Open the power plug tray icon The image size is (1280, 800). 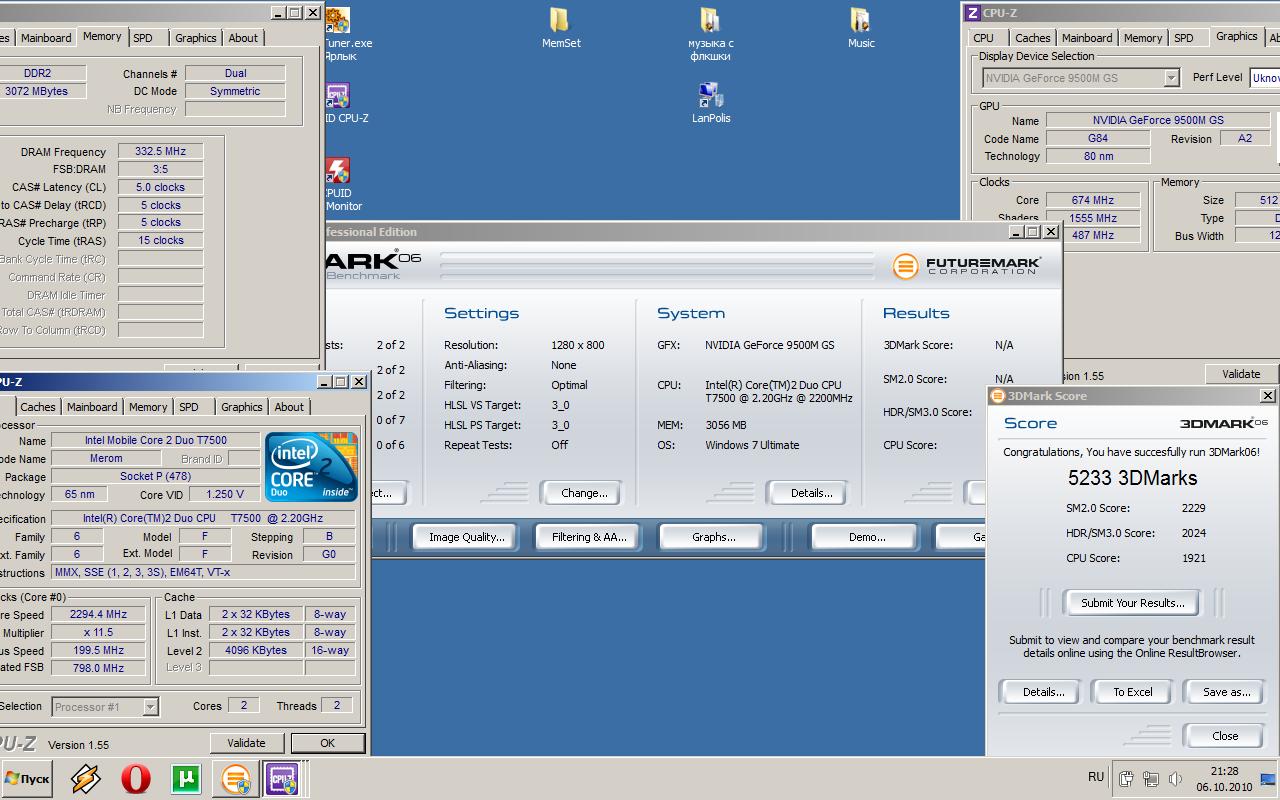click(1126, 779)
